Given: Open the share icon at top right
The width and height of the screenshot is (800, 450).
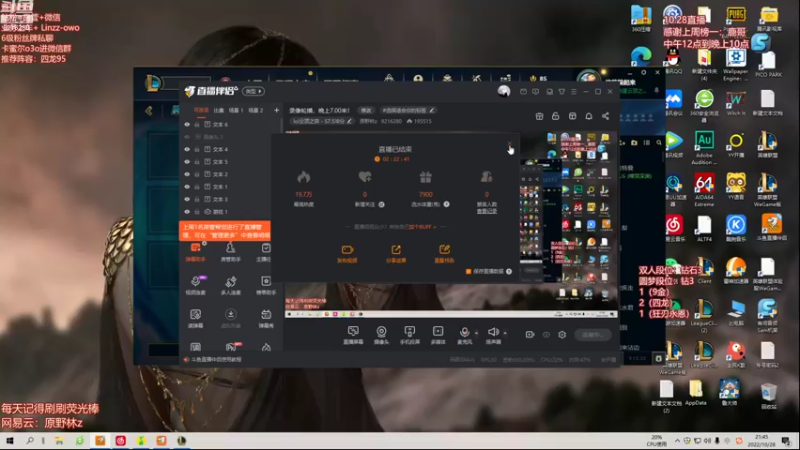Looking at the screenshot, I should click(605, 116).
